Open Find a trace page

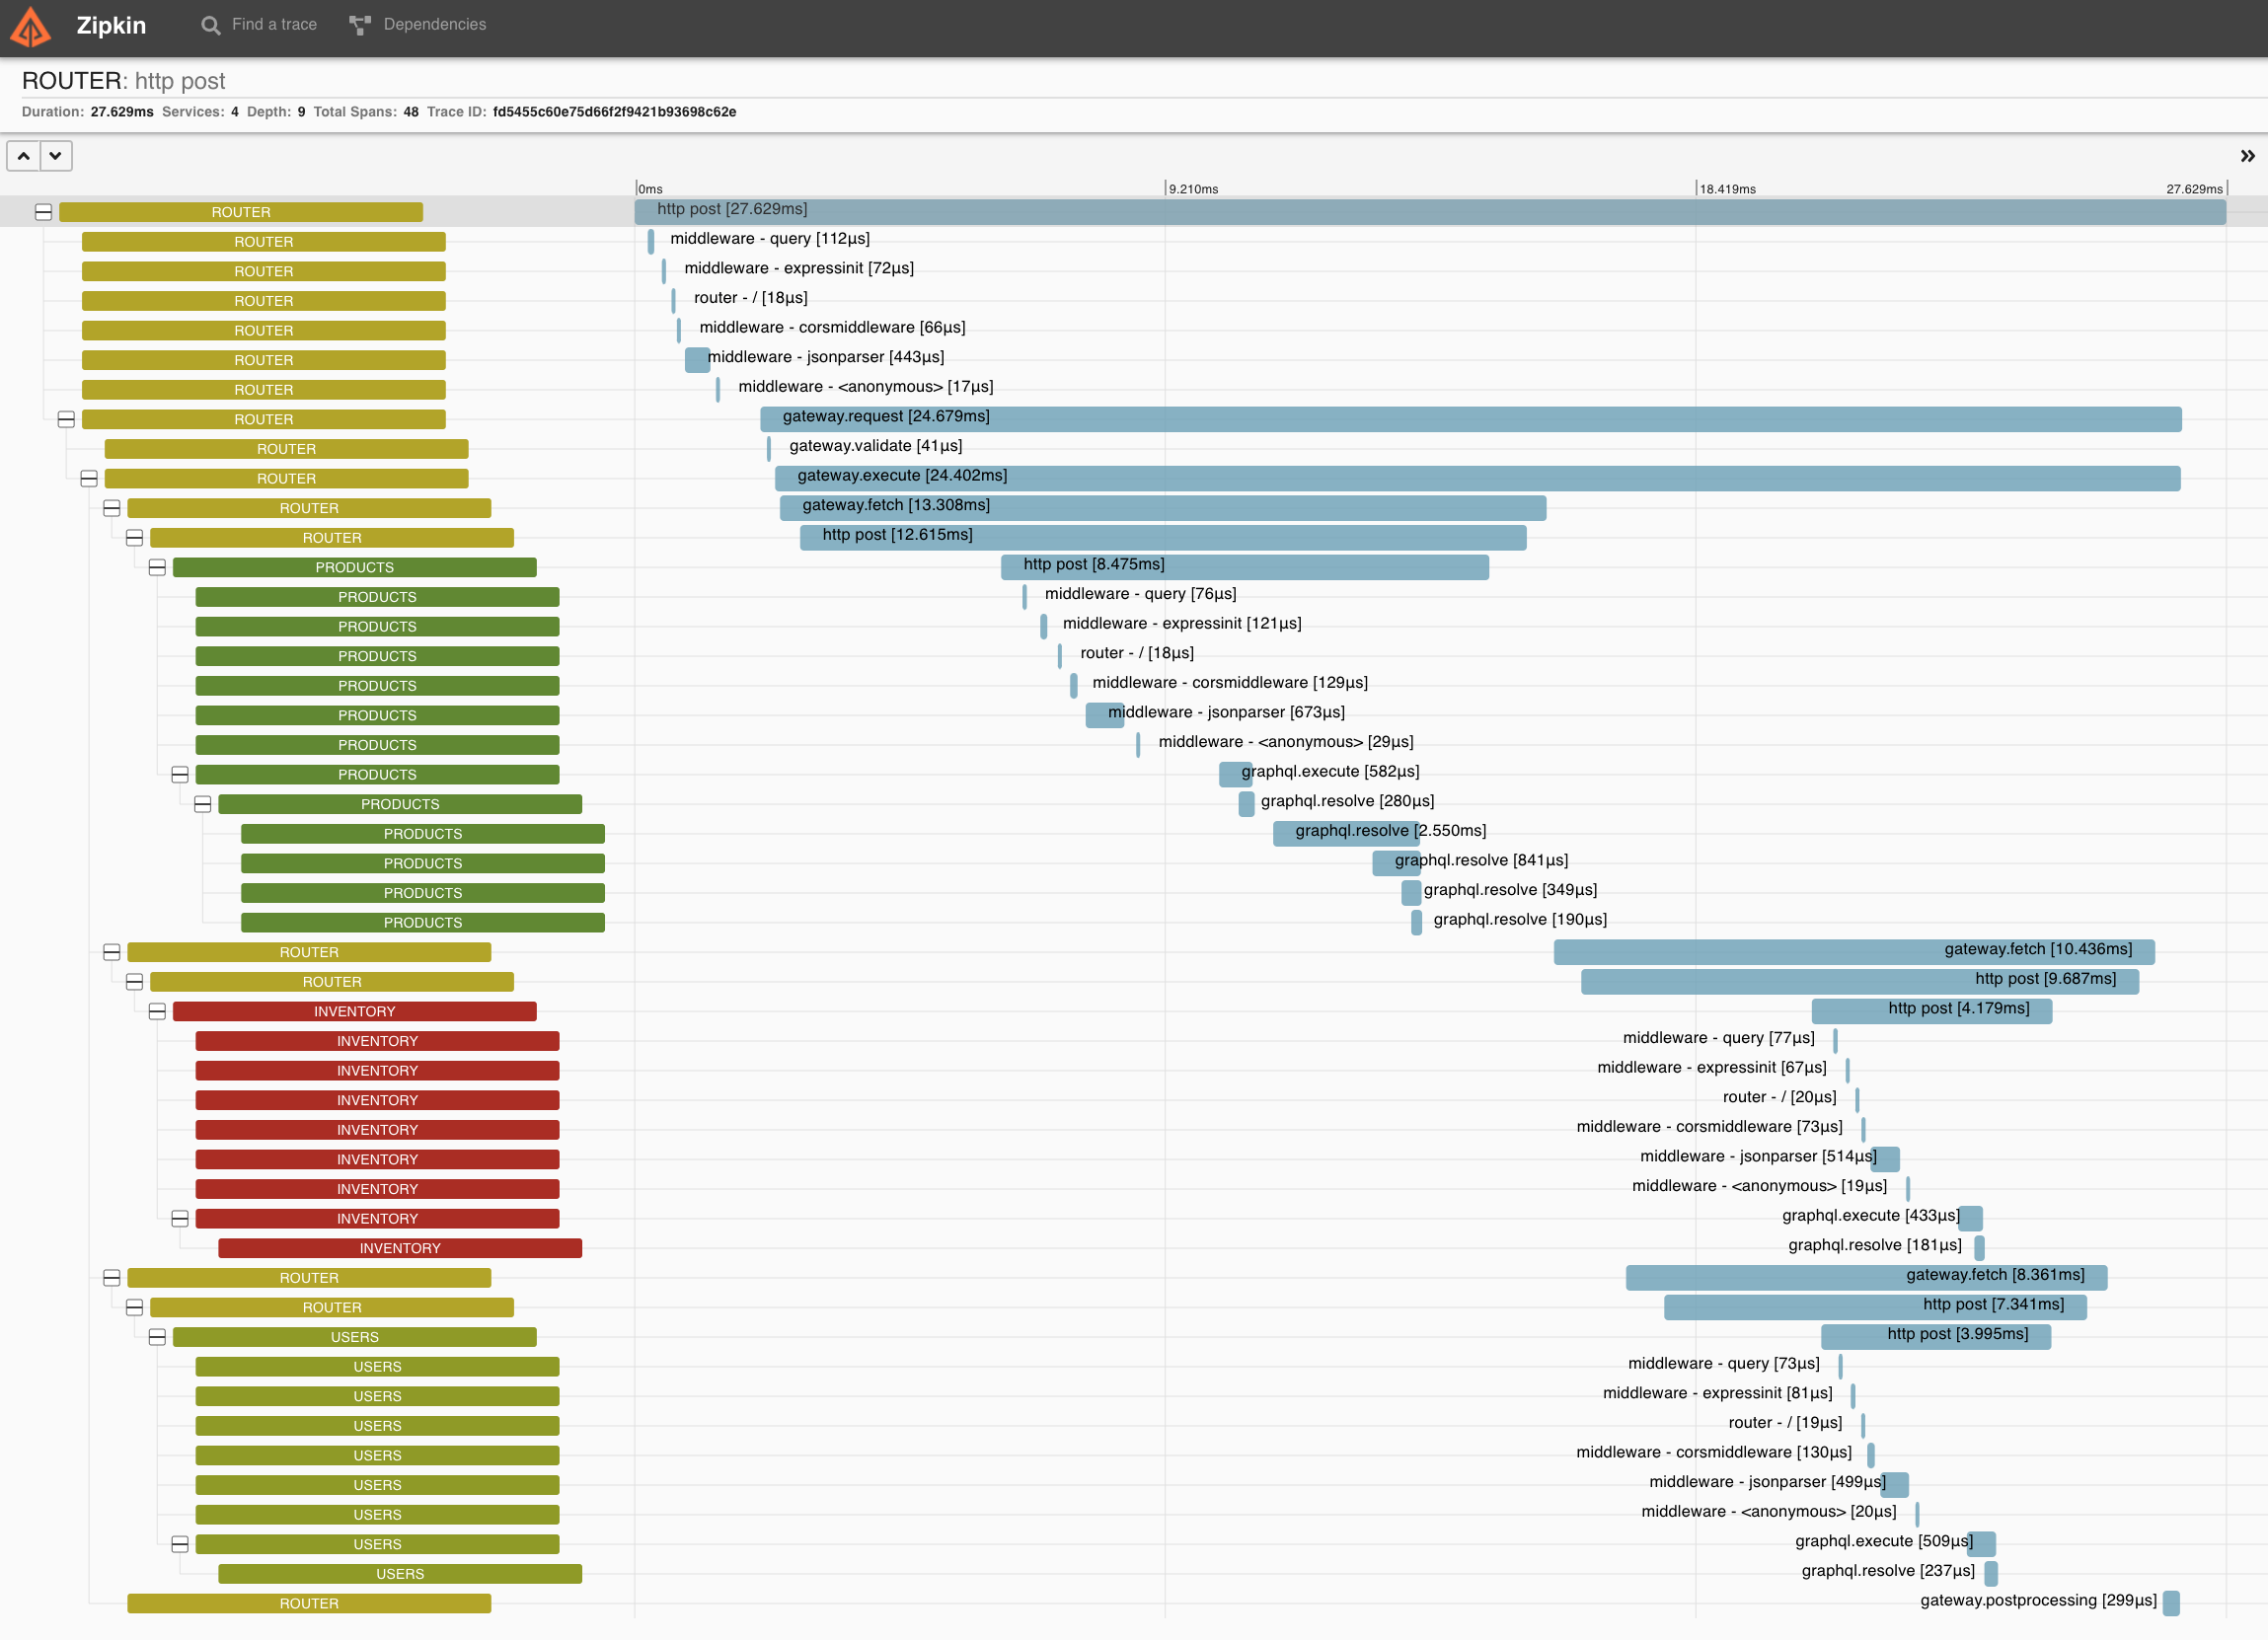(274, 25)
